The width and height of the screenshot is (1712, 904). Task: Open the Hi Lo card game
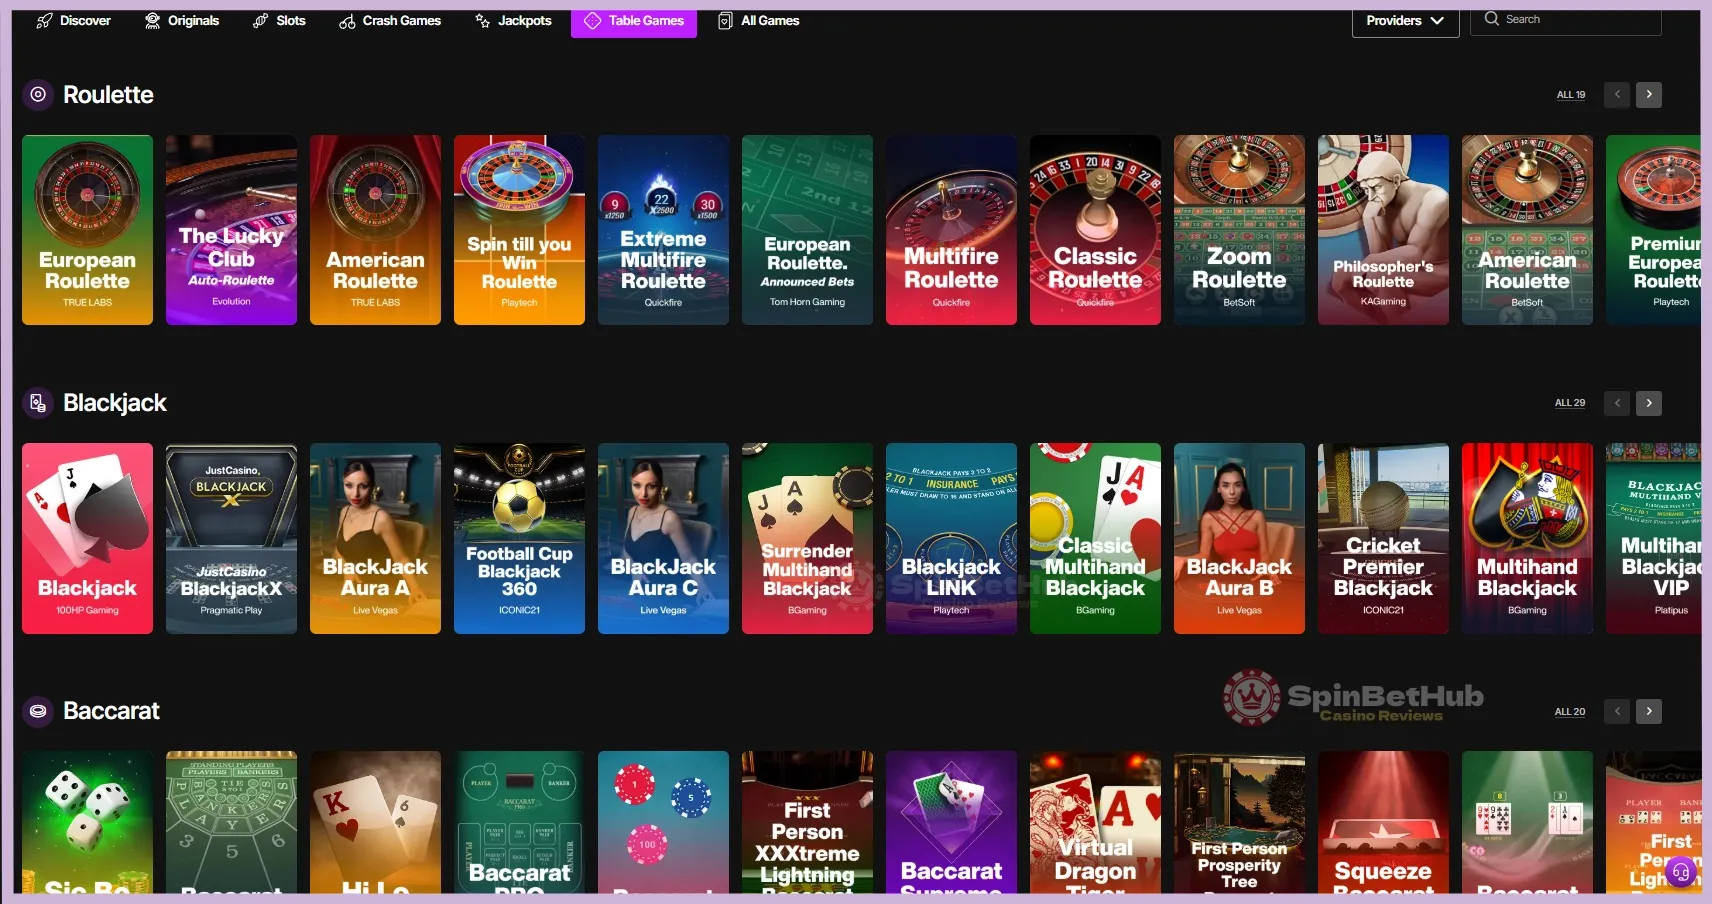click(375, 822)
